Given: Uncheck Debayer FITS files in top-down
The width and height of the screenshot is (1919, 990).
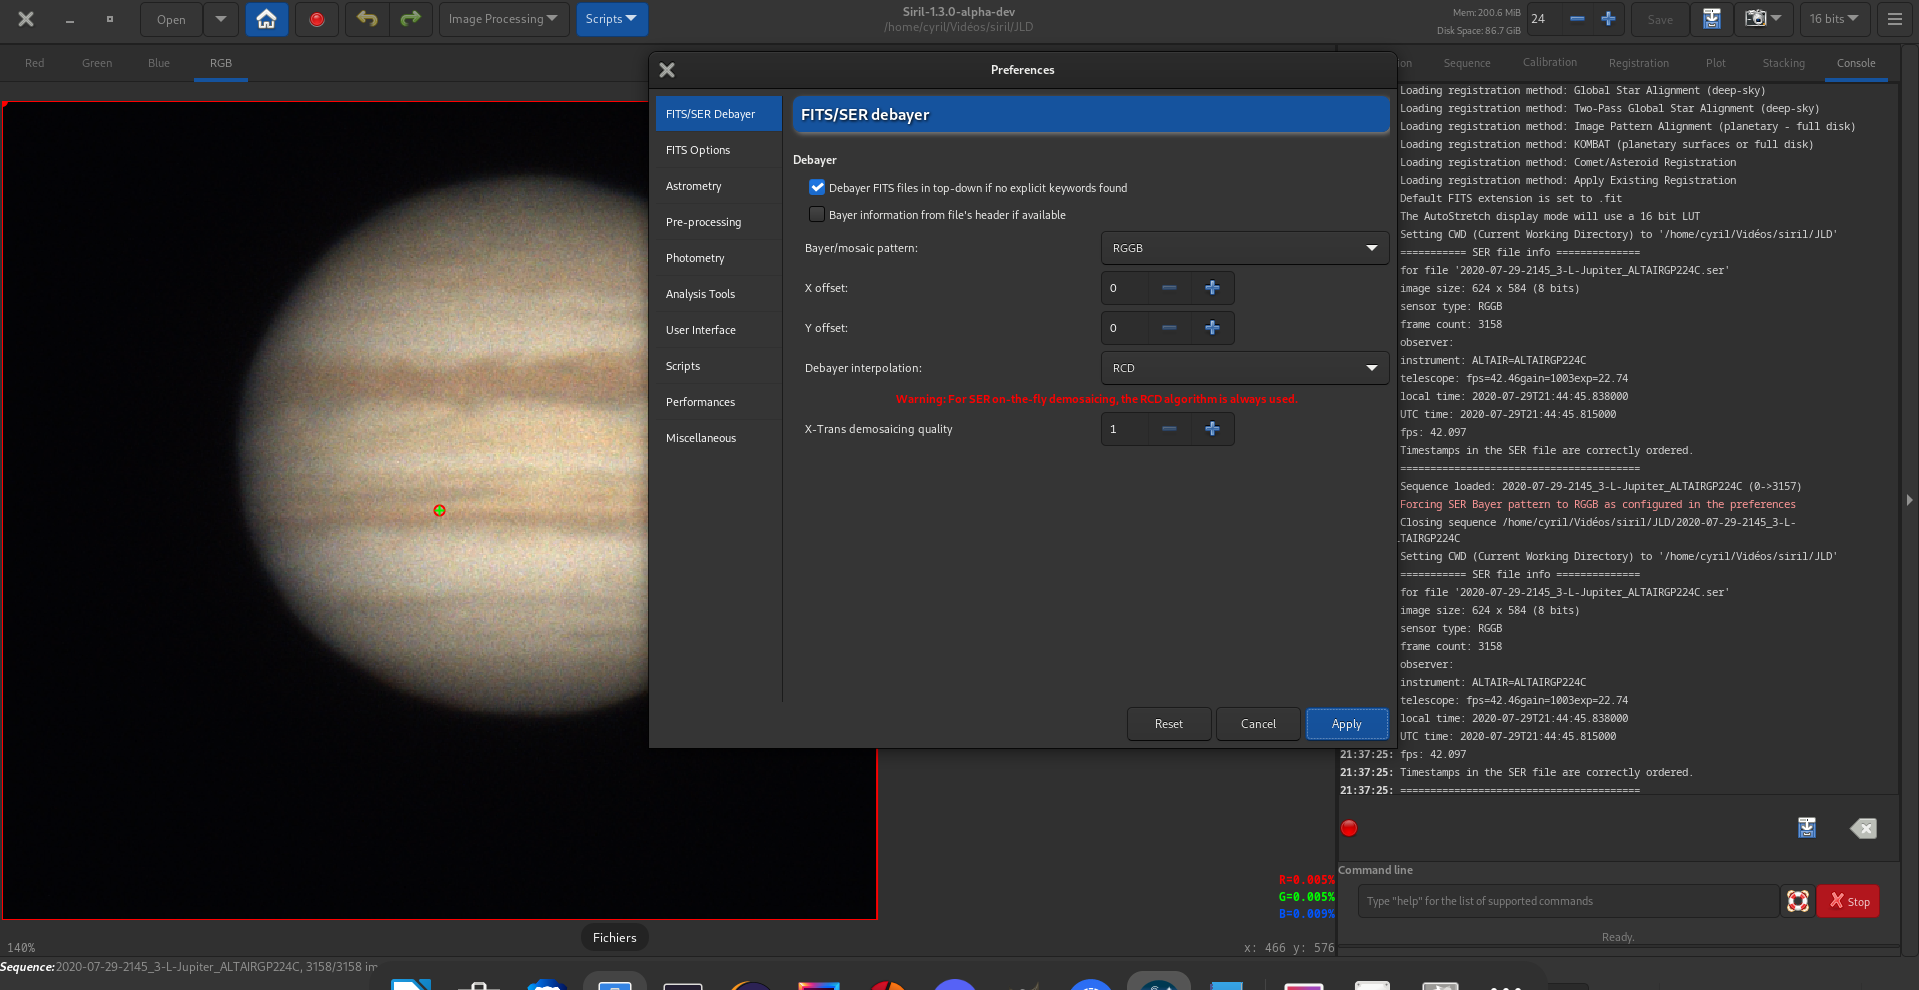Looking at the screenshot, I should point(817,187).
